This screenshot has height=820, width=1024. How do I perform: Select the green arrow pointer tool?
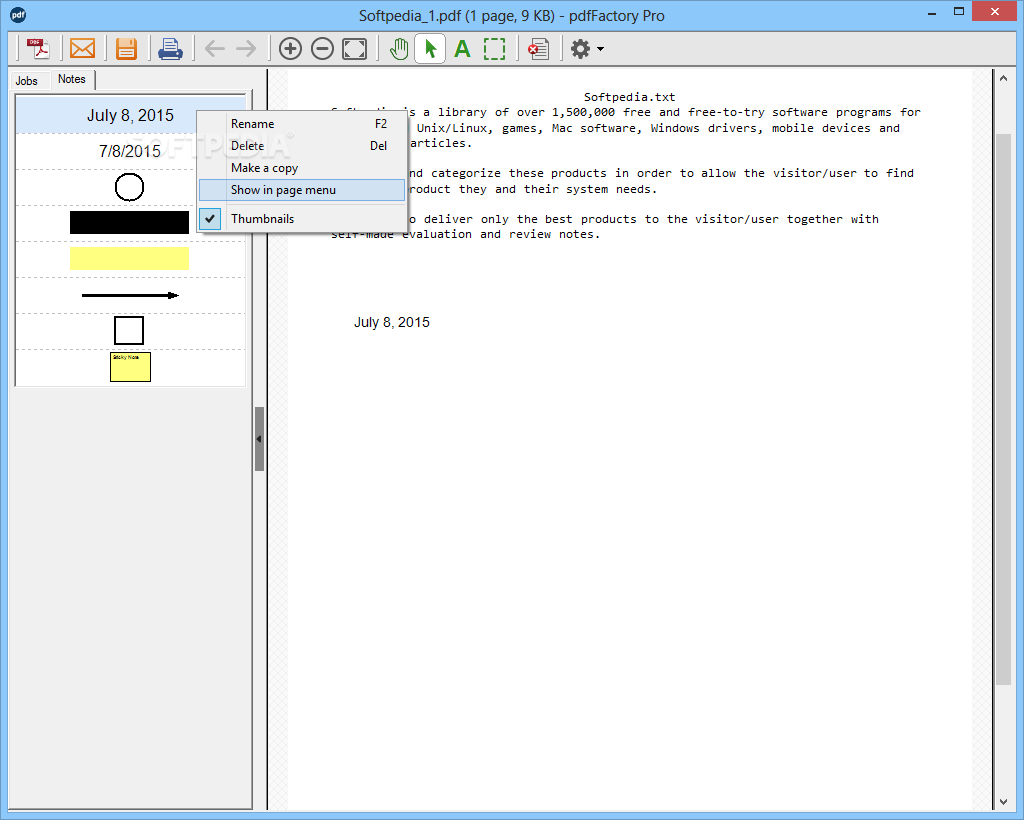click(430, 48)
